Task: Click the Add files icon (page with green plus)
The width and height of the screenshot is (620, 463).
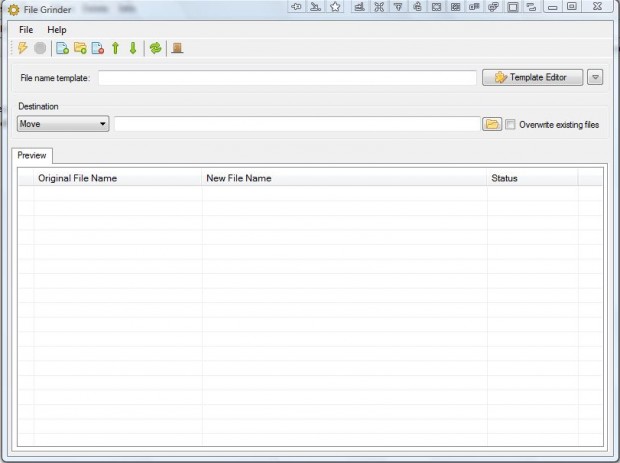Action: click(62, 48)
